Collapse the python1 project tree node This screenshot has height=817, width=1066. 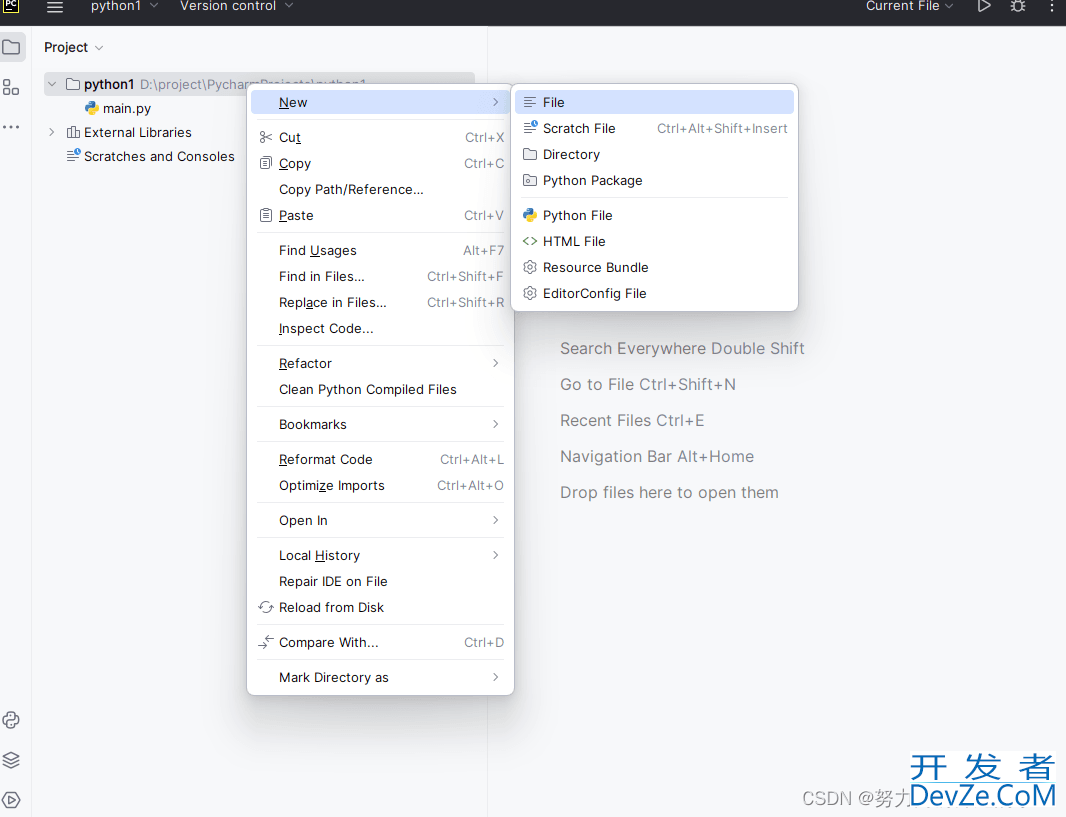tap(52, 84)
